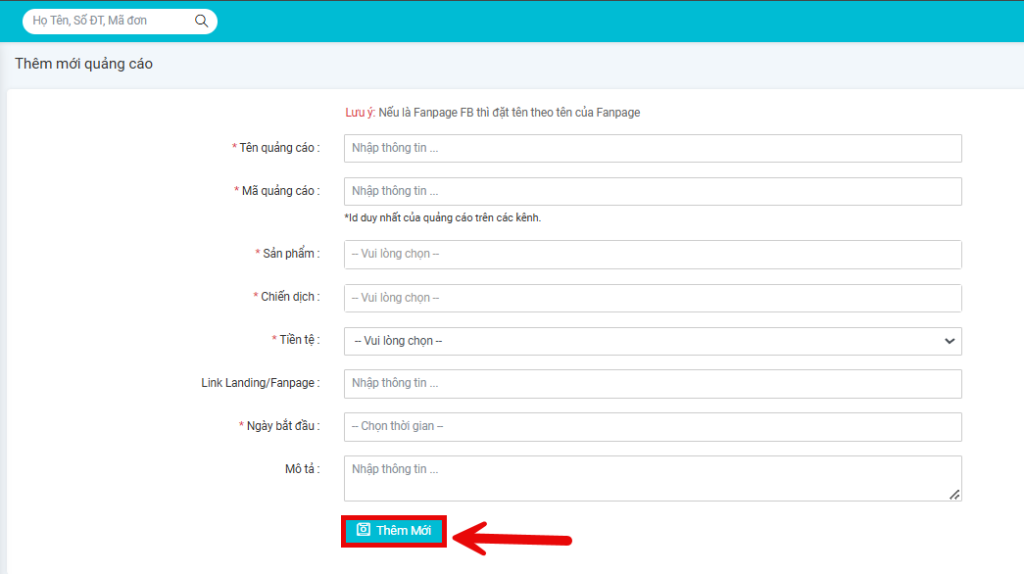Focus the top search box for Họ Tên
The image size is (1024, 574).
click(x=110, y=21)
